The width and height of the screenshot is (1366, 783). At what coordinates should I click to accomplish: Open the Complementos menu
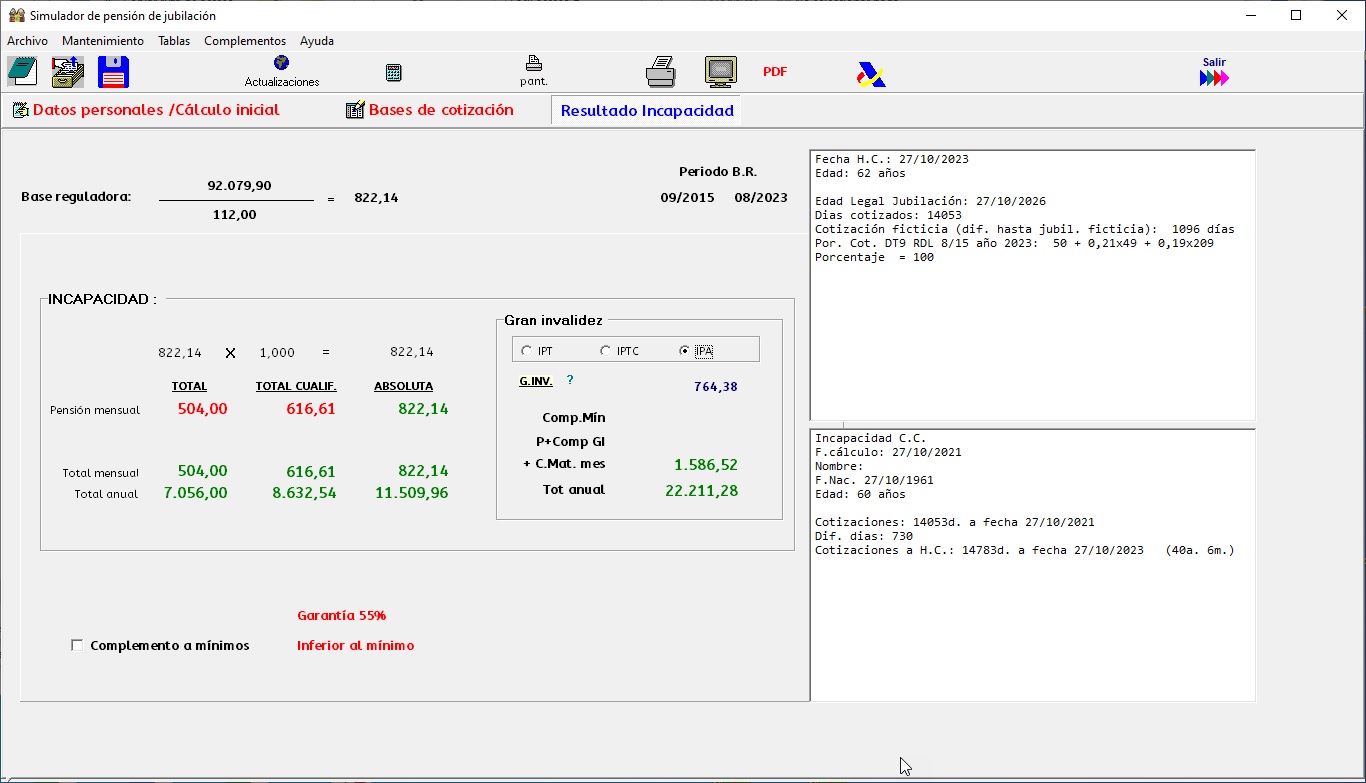click(x=245, y=41)
